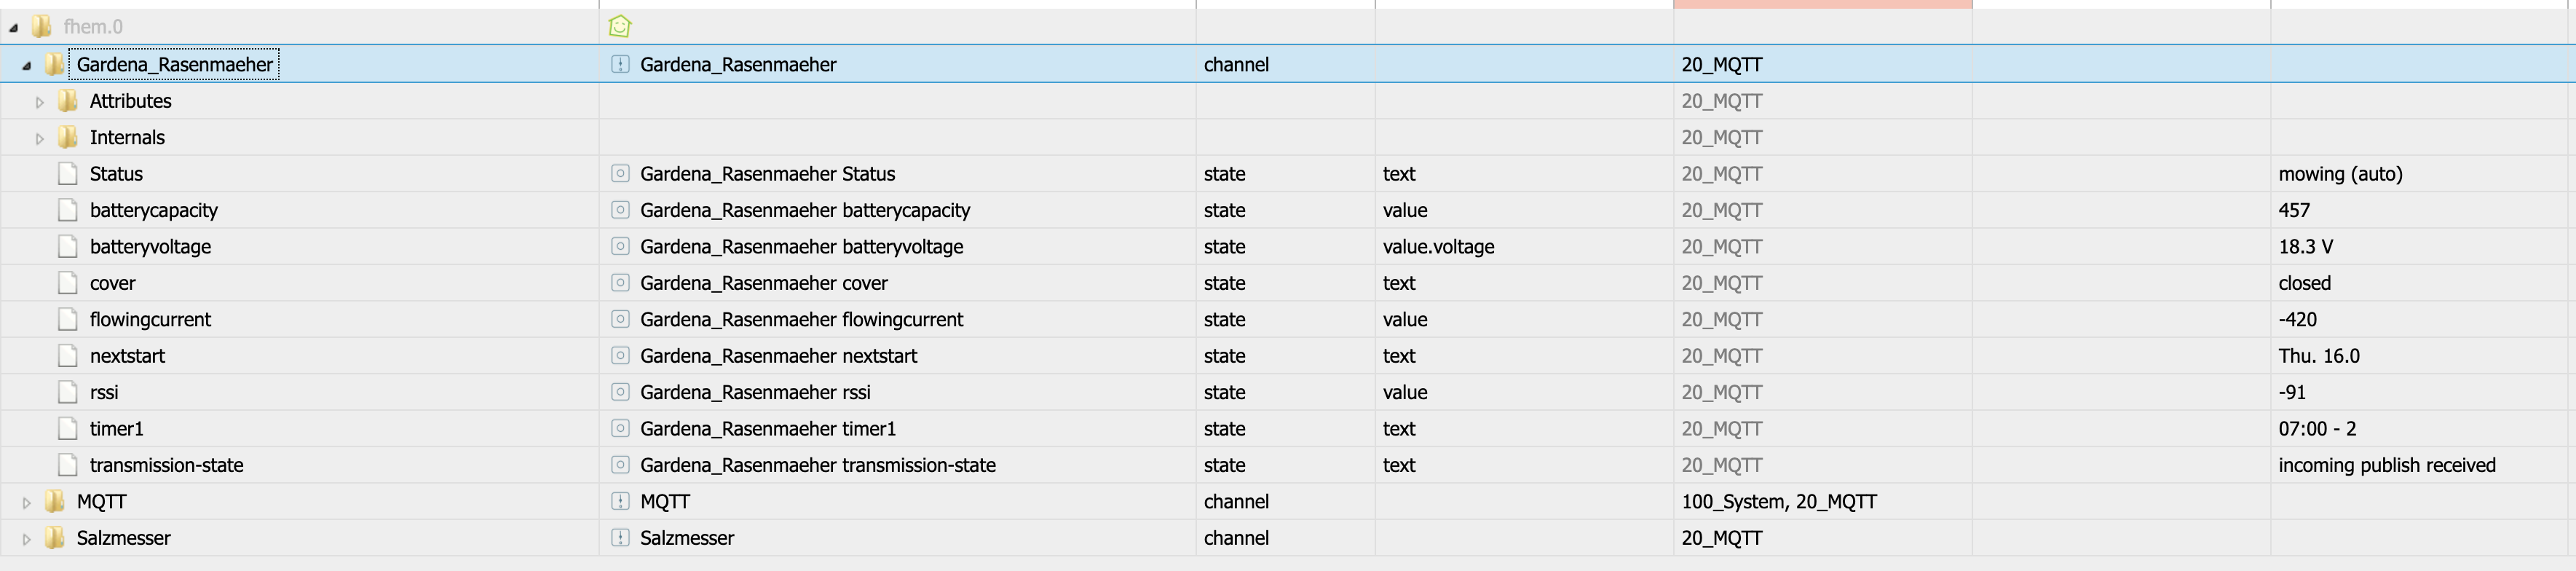The image size is (2576, 571).
Task: Click the batteryvoltage file icon
Action: 68,246
